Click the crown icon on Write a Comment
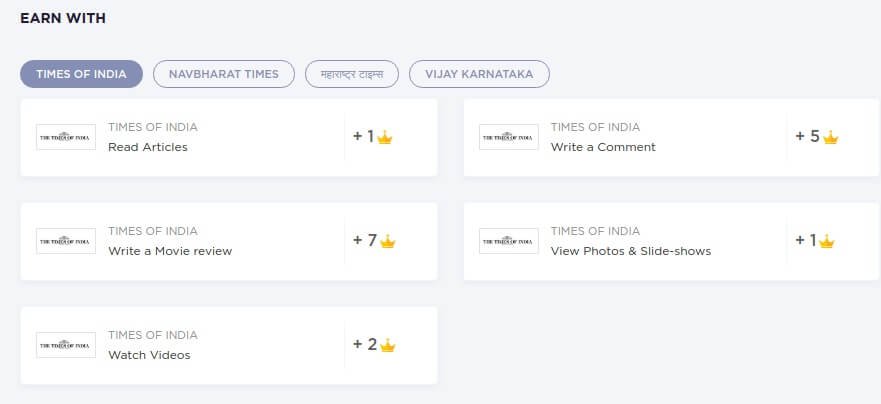Image resolution: width=881 pixels, height=404 pixels. coord(830,137)
